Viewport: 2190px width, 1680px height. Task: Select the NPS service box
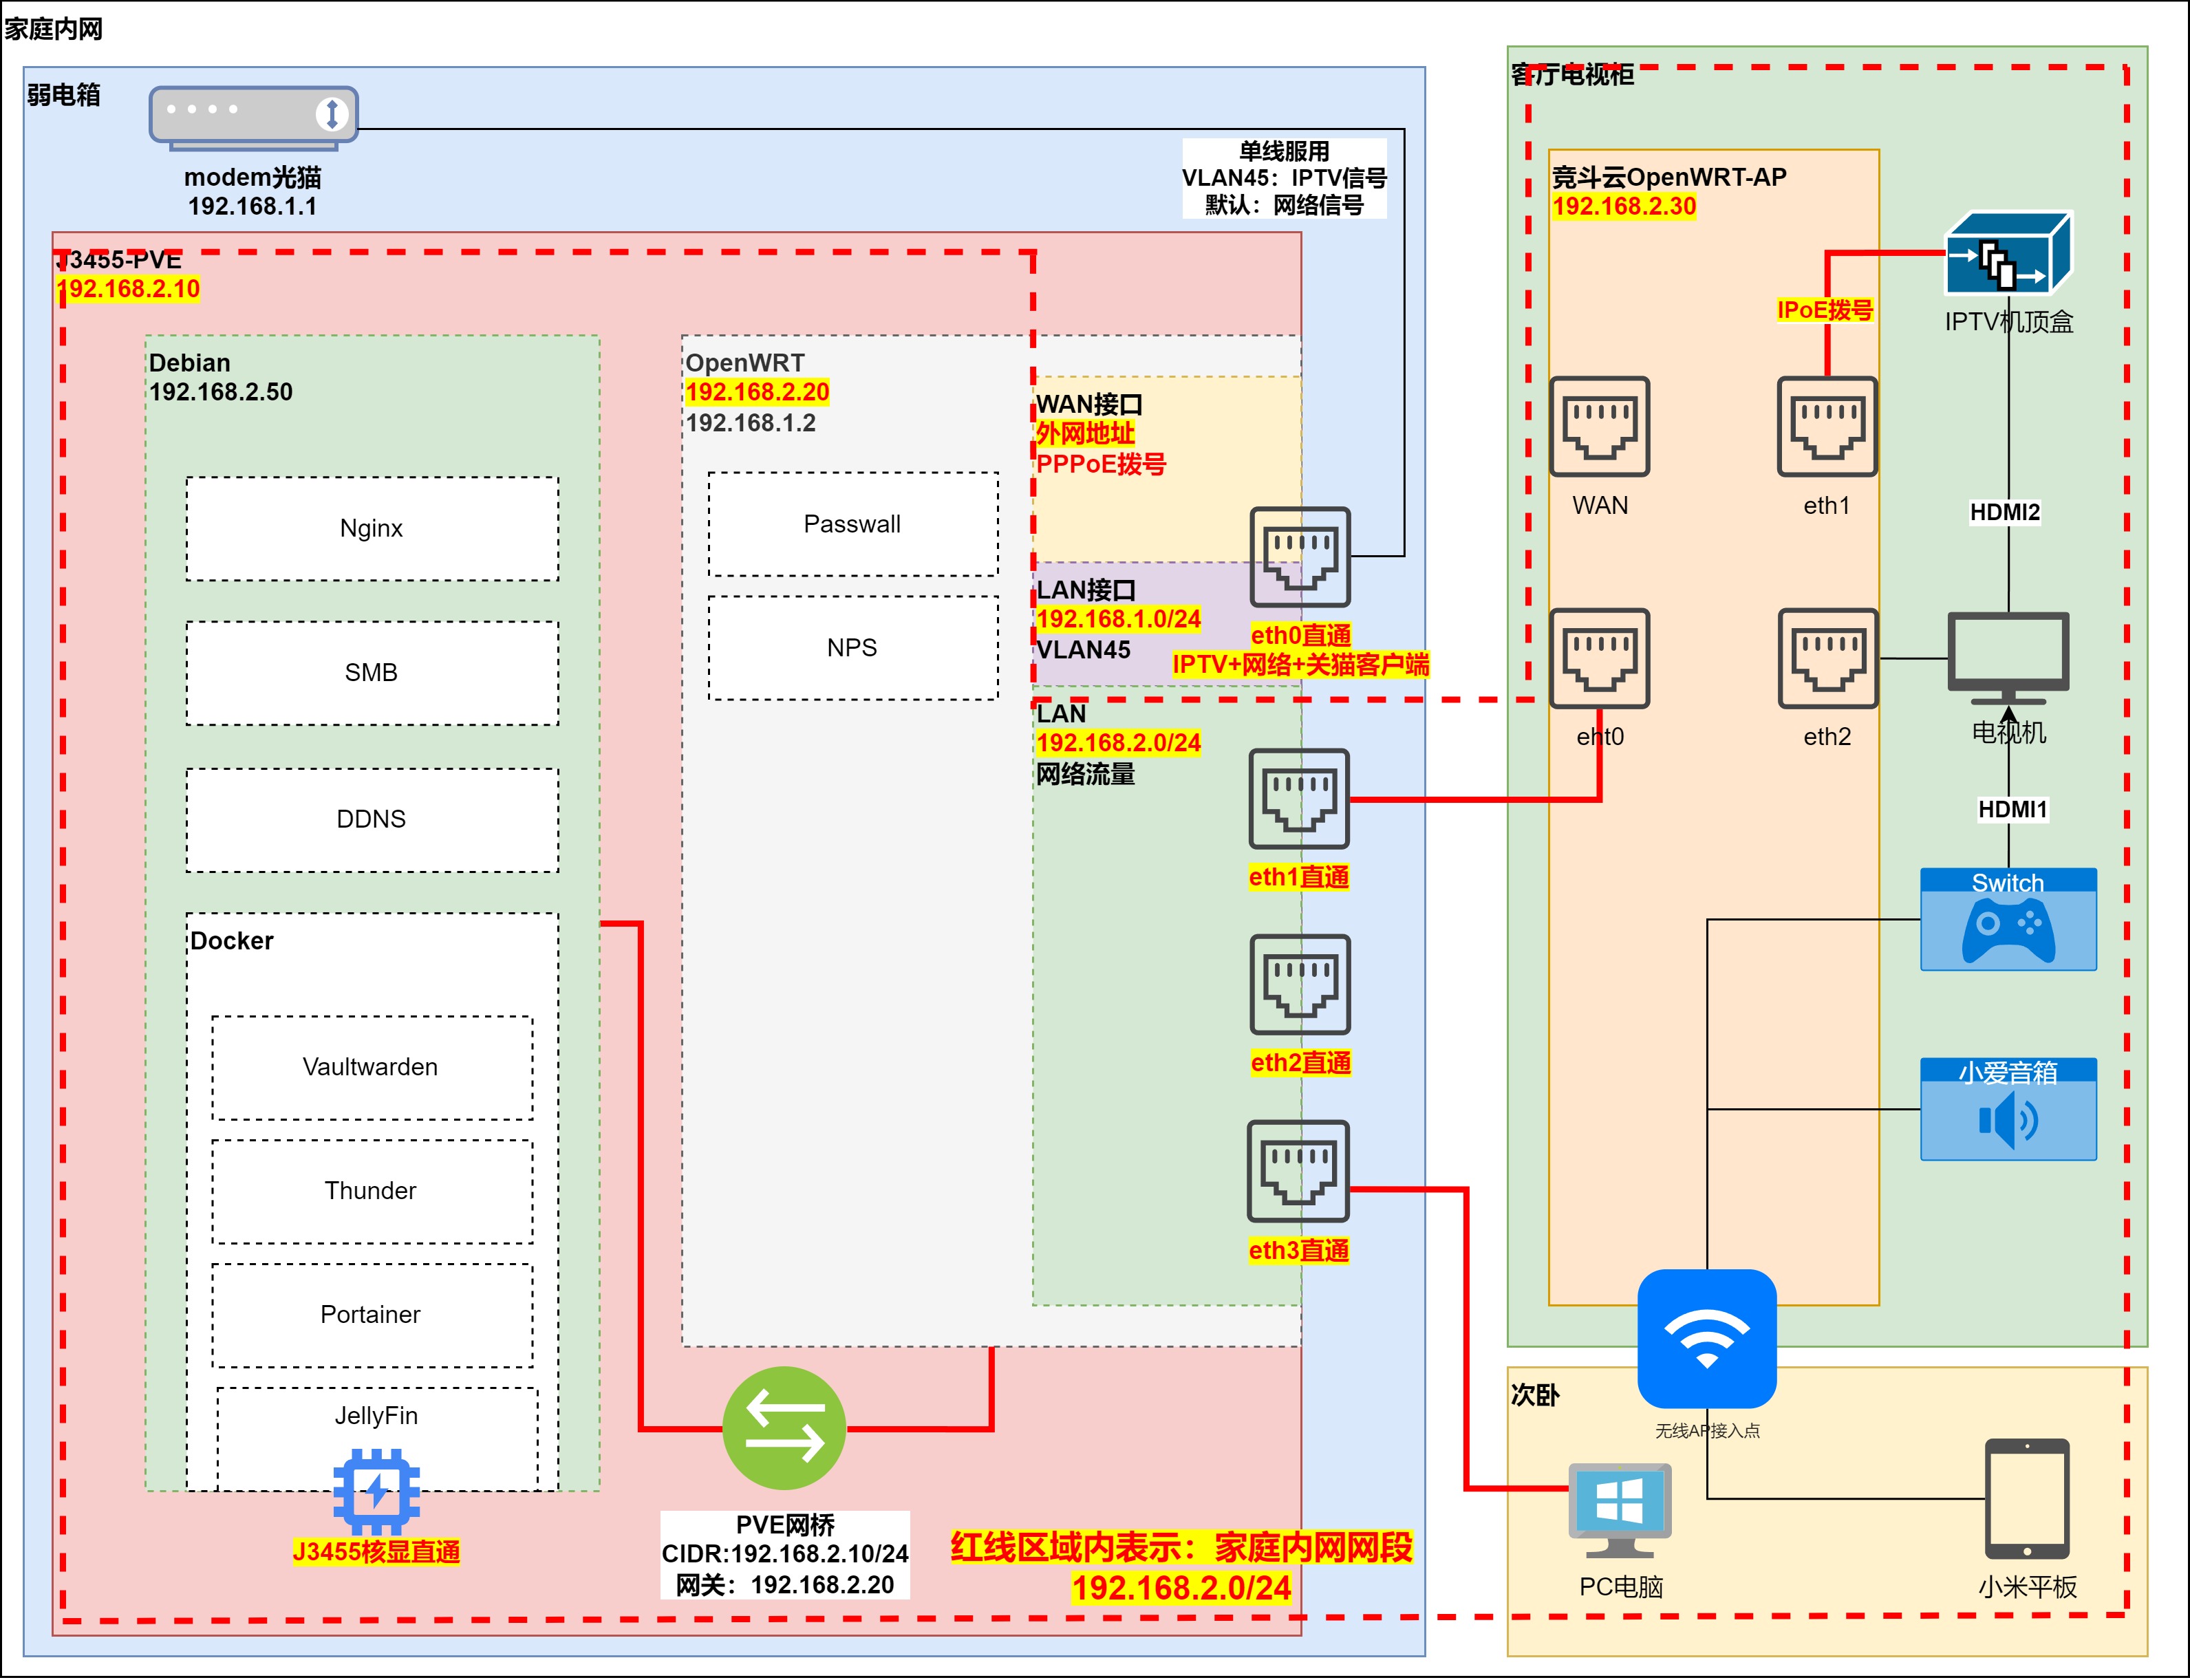pyautogui.click(x=852, y=648)
